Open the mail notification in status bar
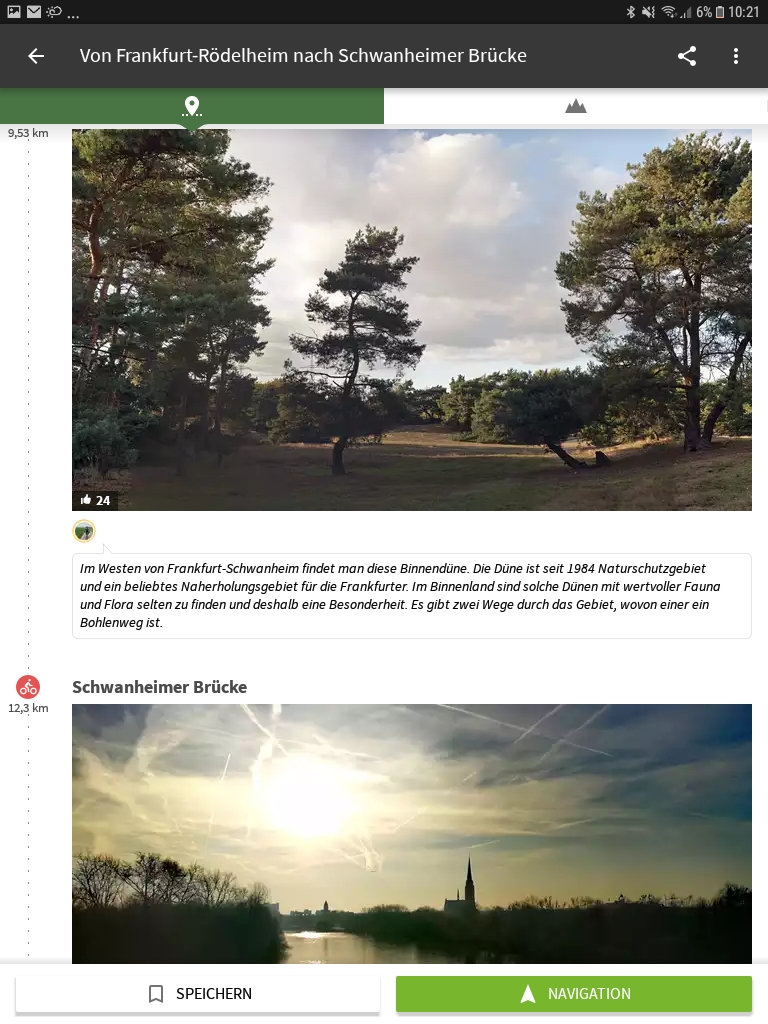Screen dimensions: 768x1024 click(34, 12)
